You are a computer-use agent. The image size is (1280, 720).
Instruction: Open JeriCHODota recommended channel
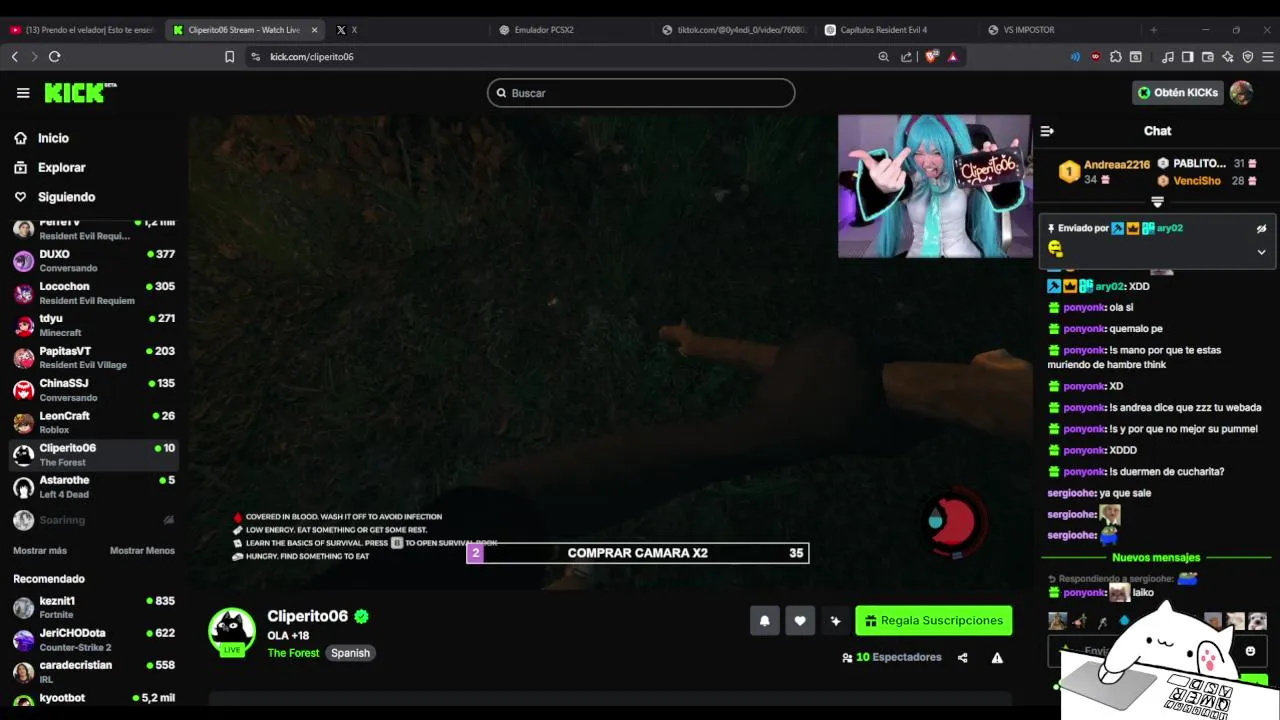coord(93,639)
